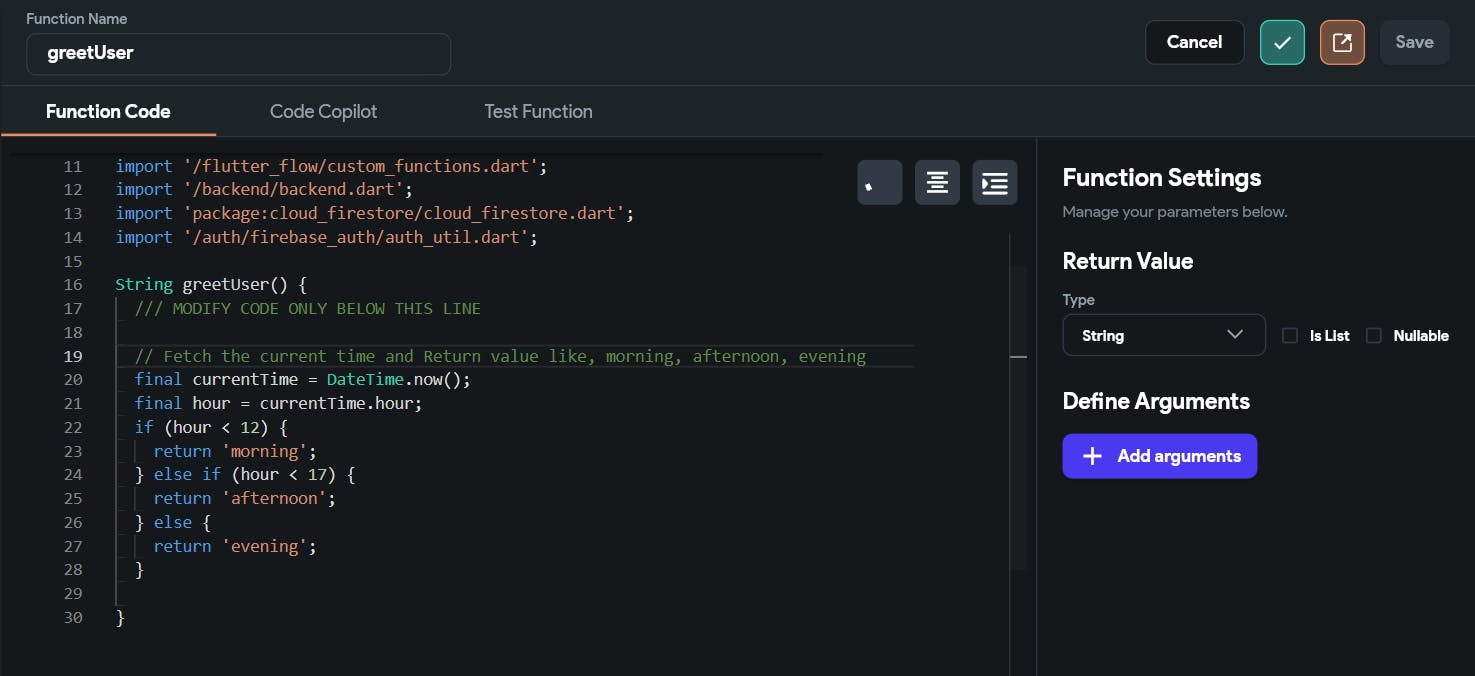Viewport: 1475px width, 676px height.
Task: Click the editor vertical scrollbar marker
Action: tap(1018, 356)
